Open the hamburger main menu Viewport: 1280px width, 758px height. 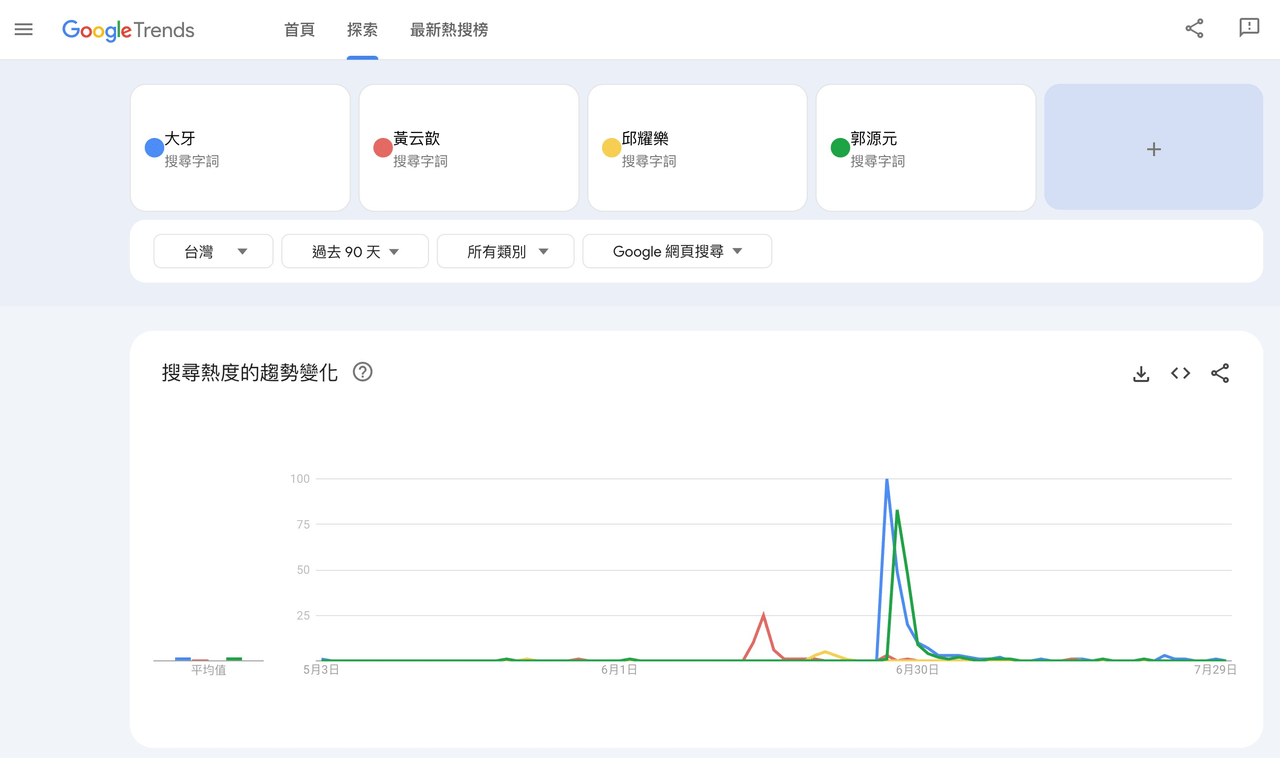click(24, 30)
